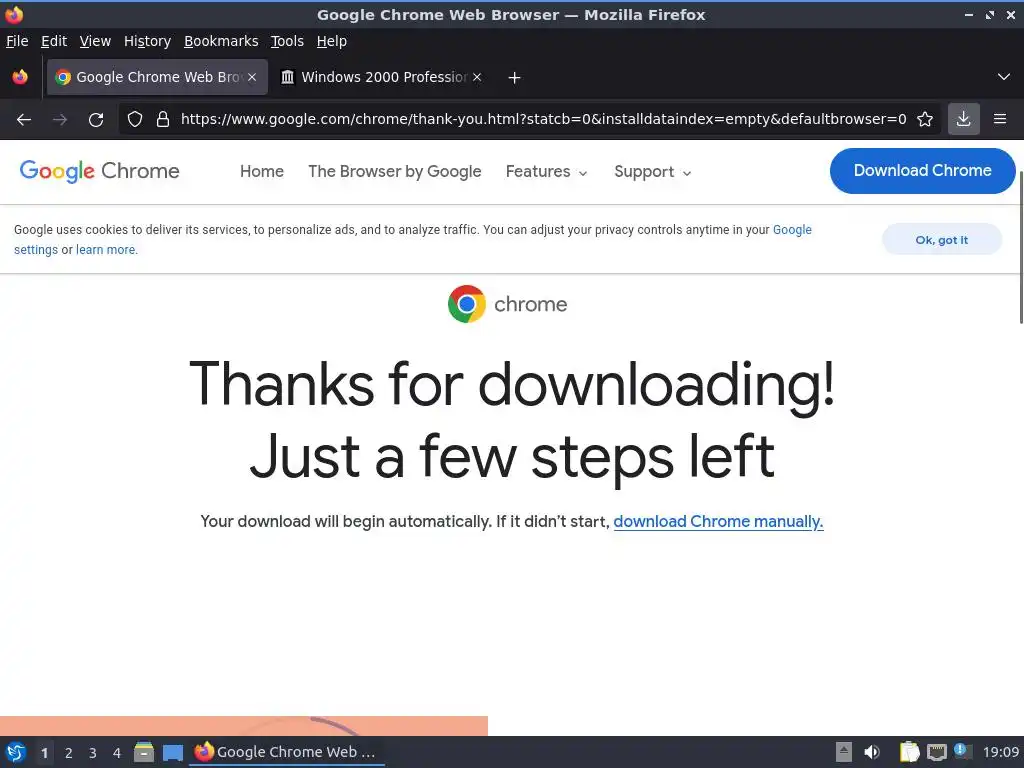Switch to the Windows 2000 Professional tab
The image size is (1024, 768).
coord(382,77)
